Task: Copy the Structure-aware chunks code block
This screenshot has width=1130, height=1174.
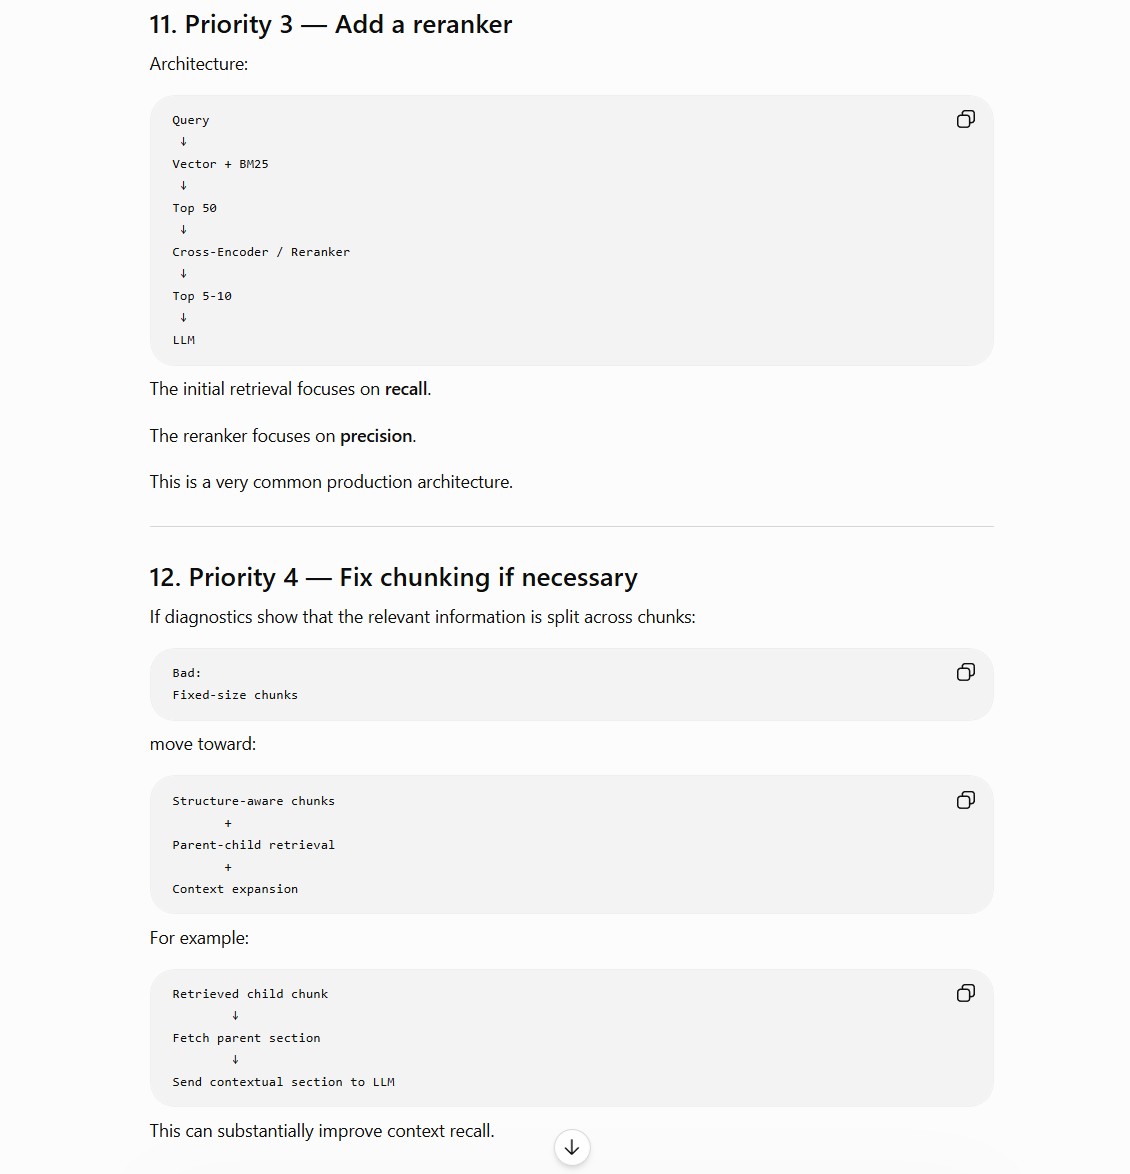Action: coord(965,800)
